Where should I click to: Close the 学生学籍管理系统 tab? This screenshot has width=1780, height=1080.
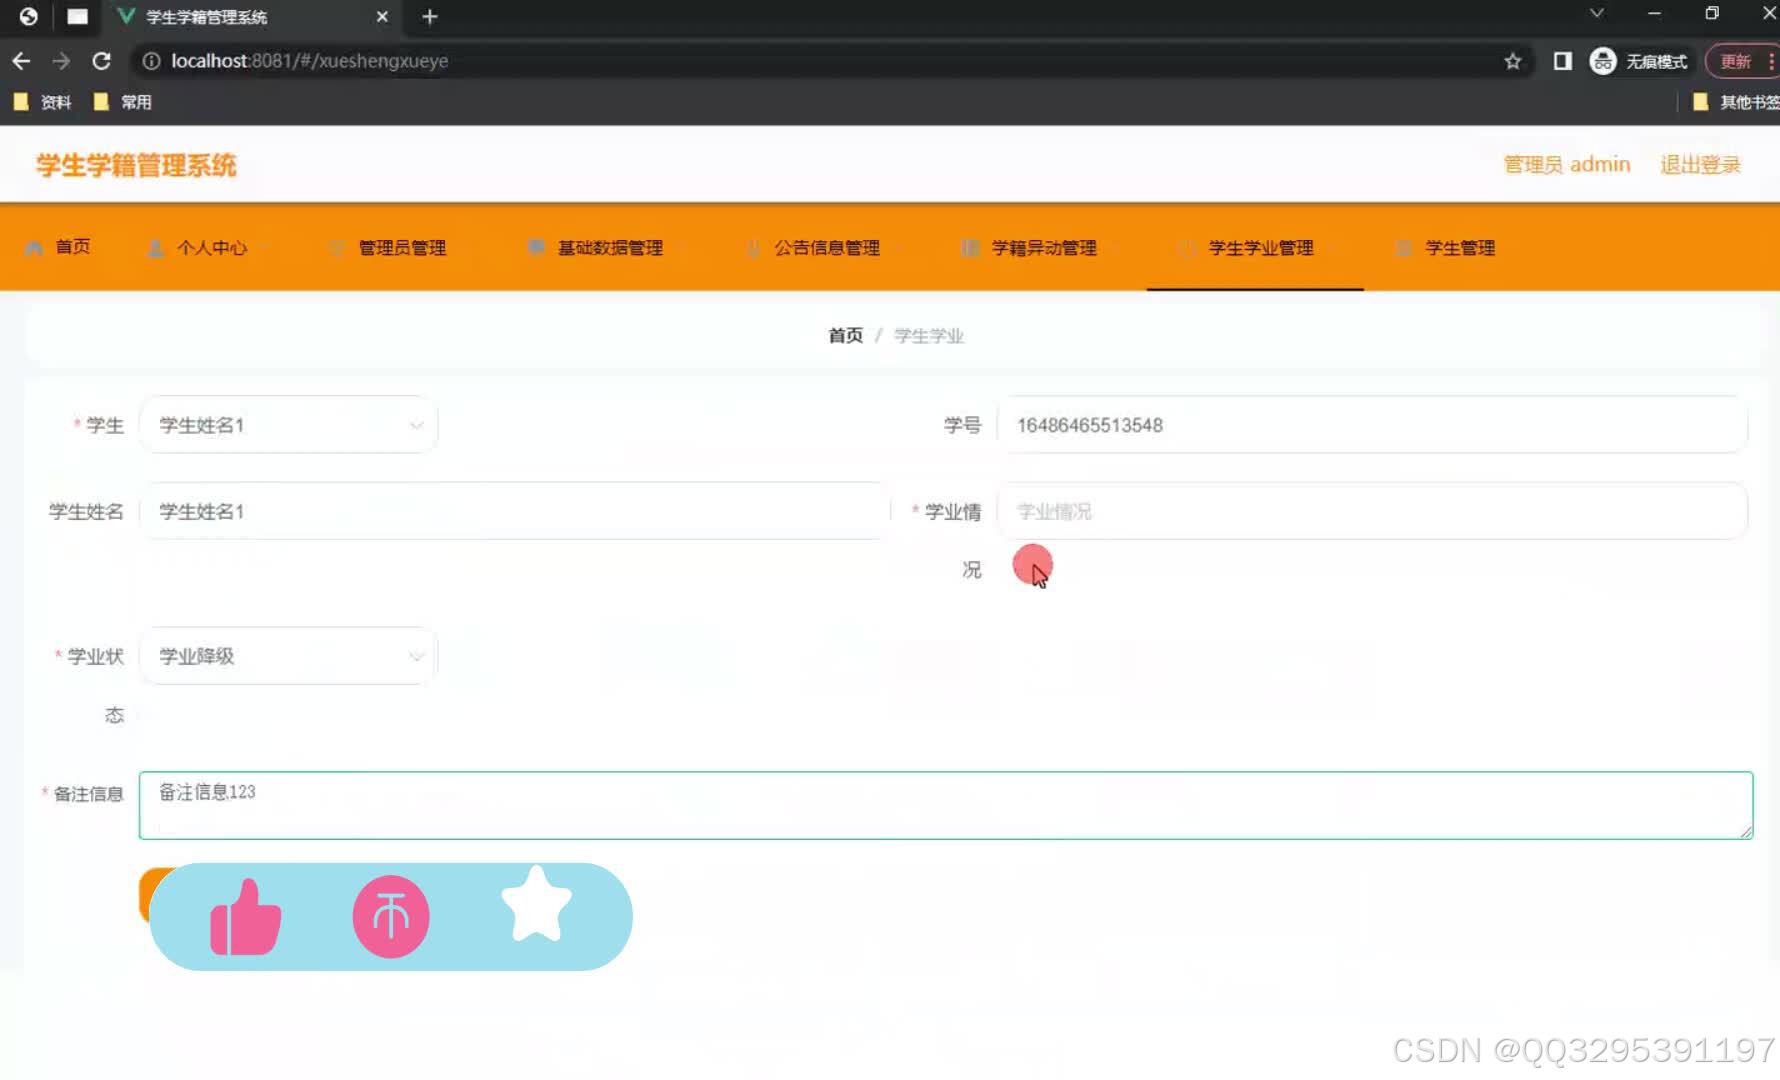pos(382,17)
